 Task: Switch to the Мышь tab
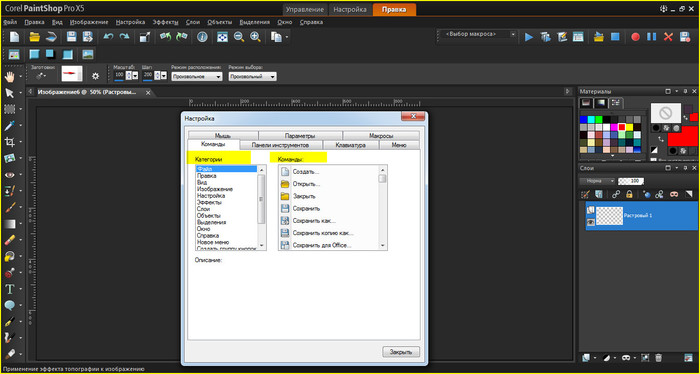pos(222,136)
